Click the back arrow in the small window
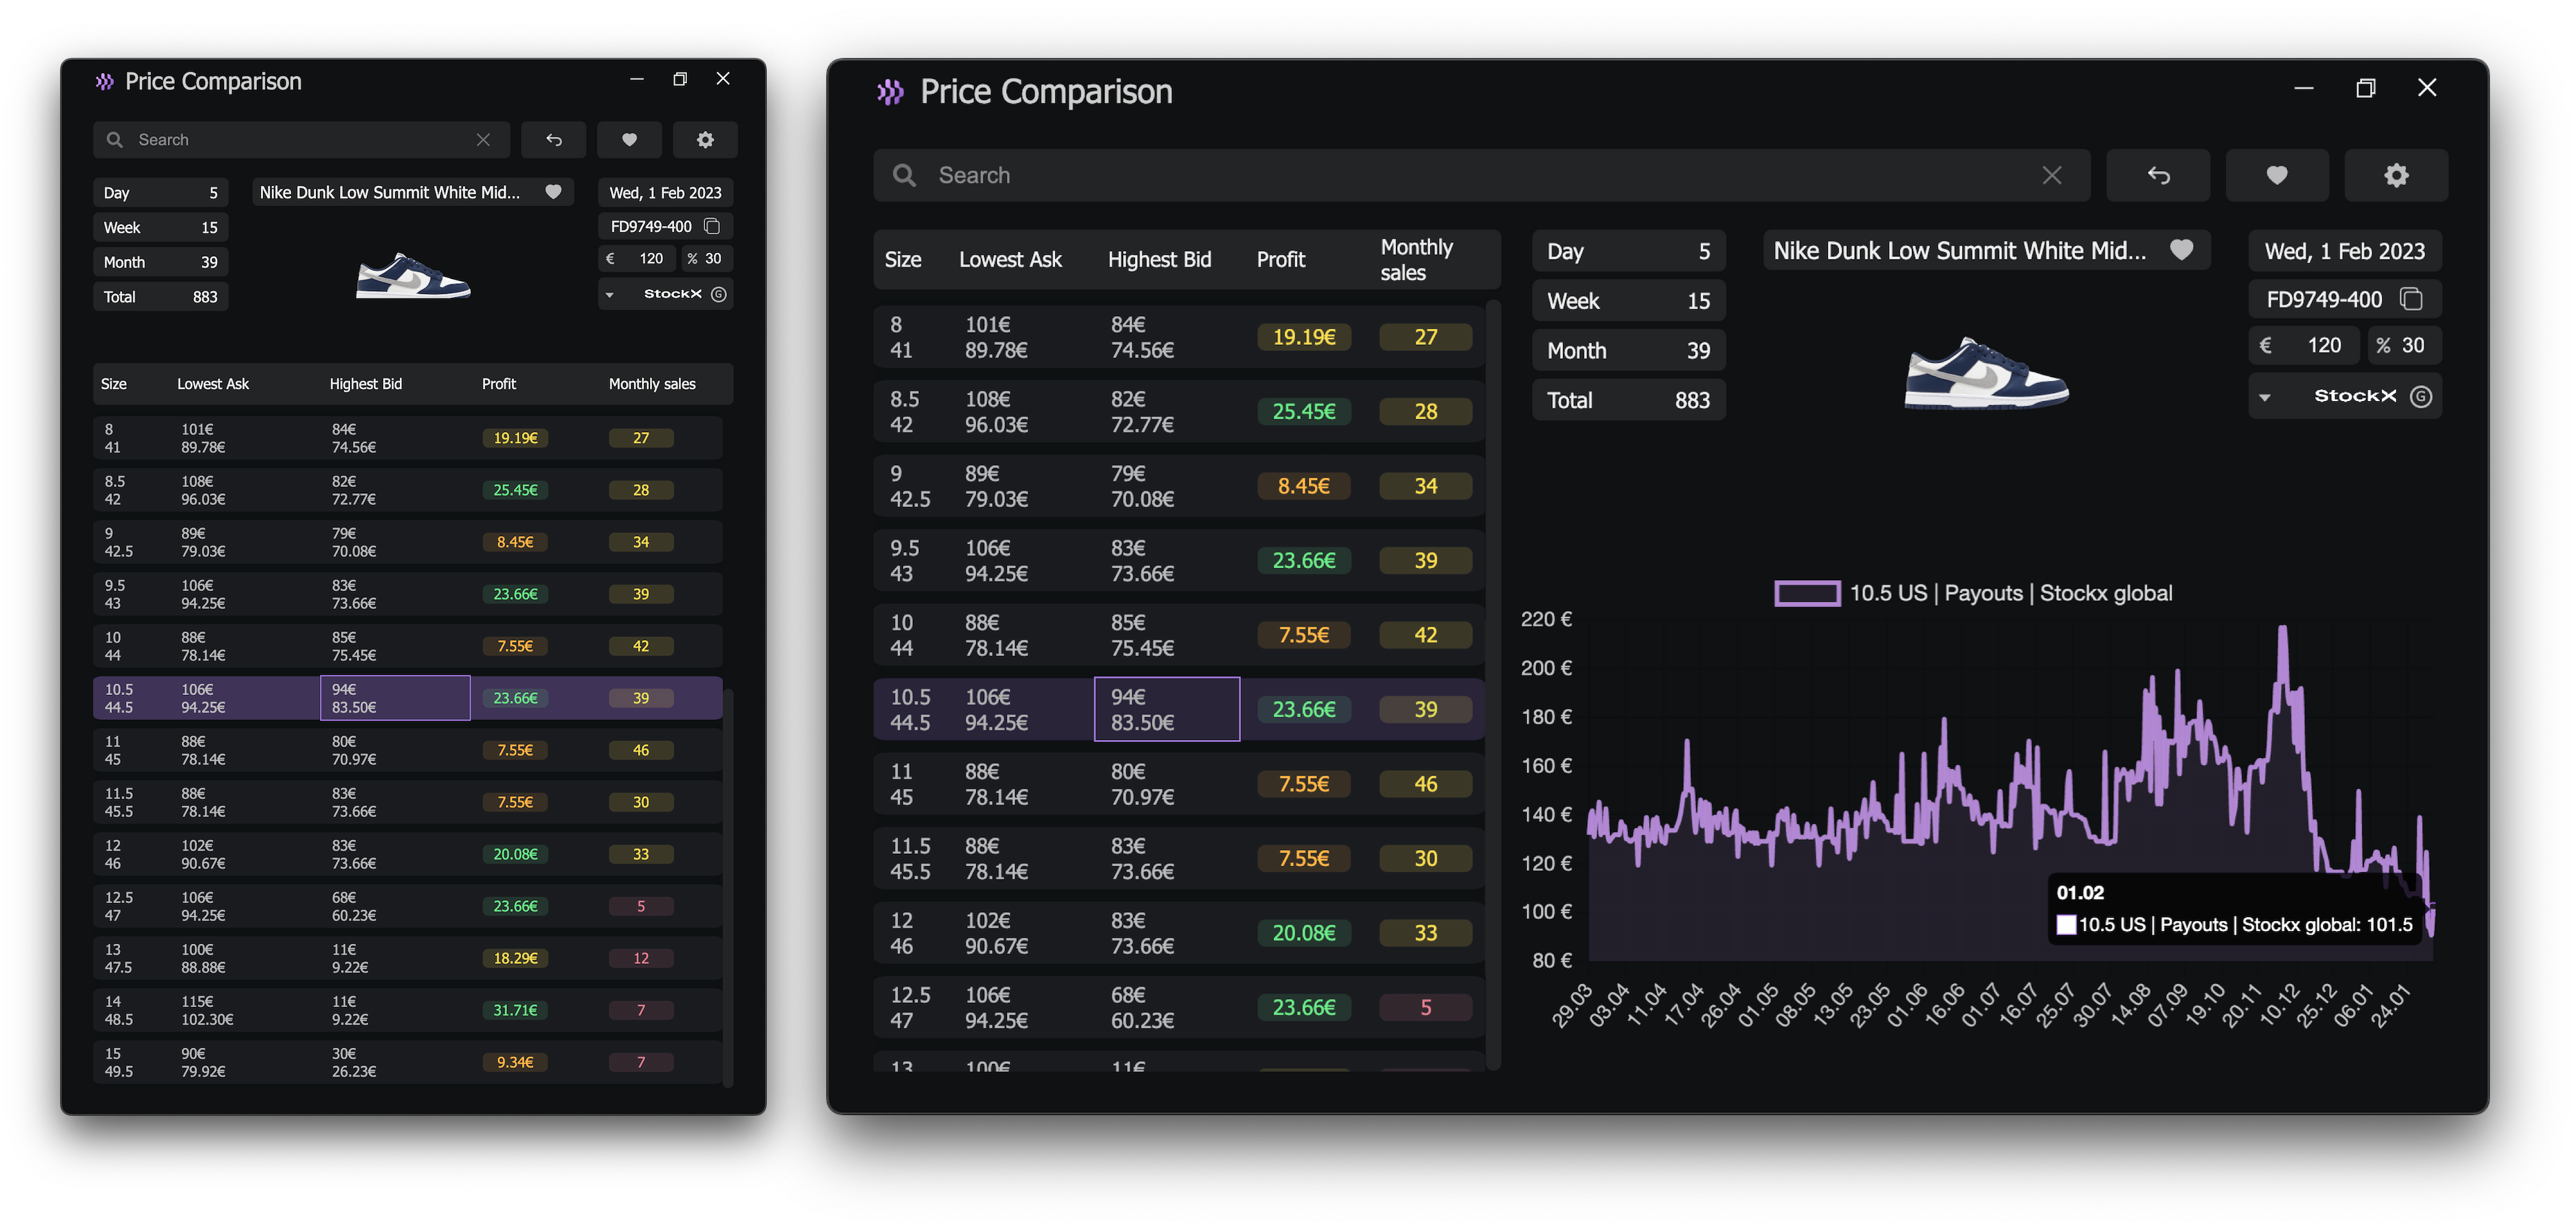 tap(554, 140)
